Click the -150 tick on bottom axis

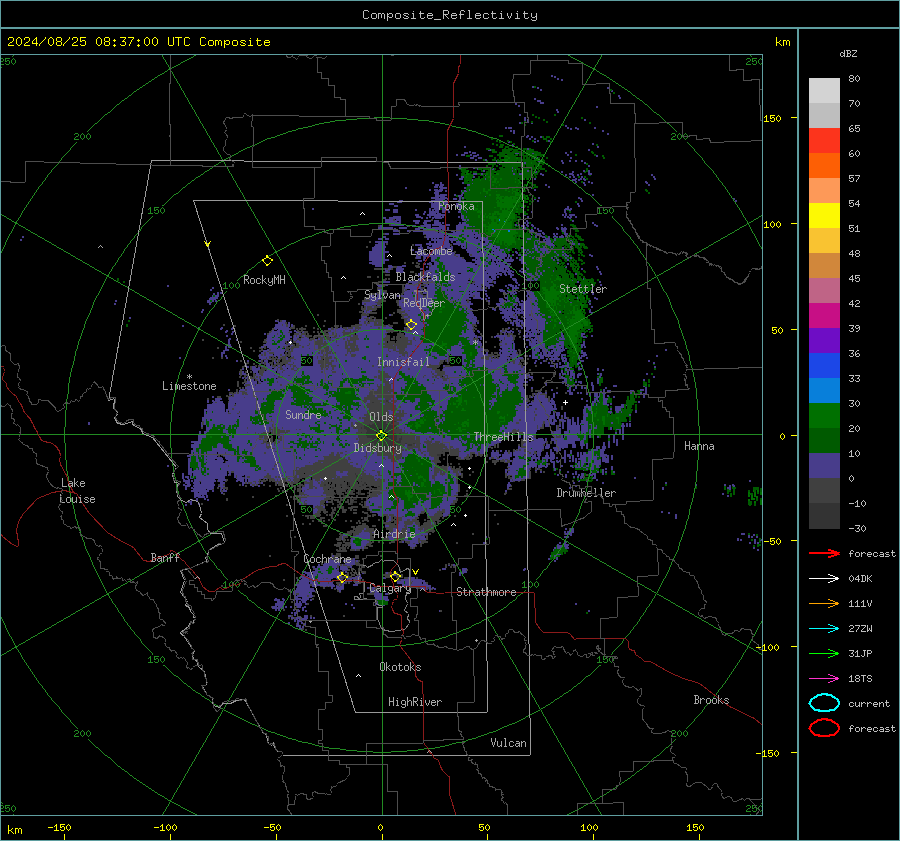coord(59,827)
